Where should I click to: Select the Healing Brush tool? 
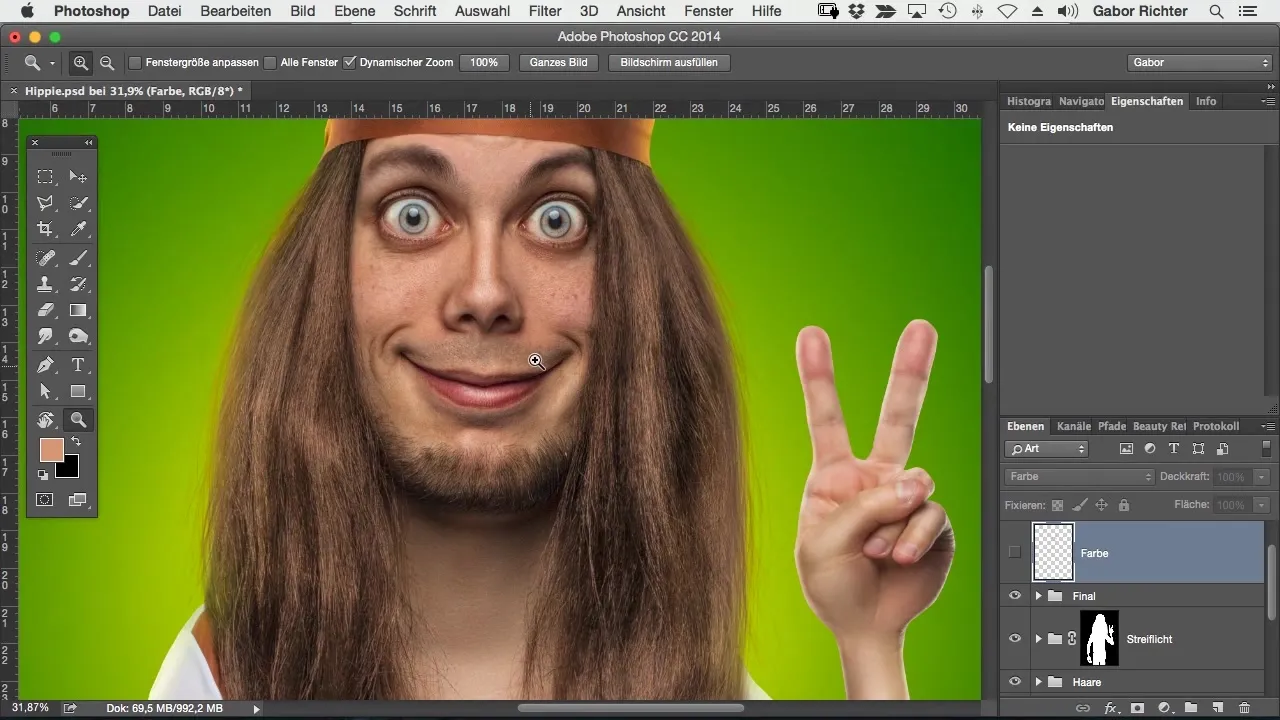coord(45,259)
